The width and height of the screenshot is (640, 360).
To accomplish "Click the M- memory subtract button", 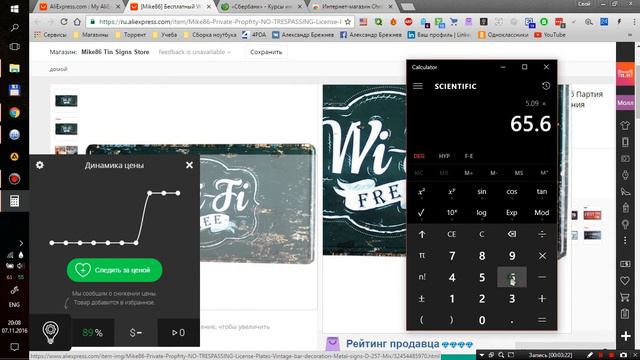I will click(494, 173).
